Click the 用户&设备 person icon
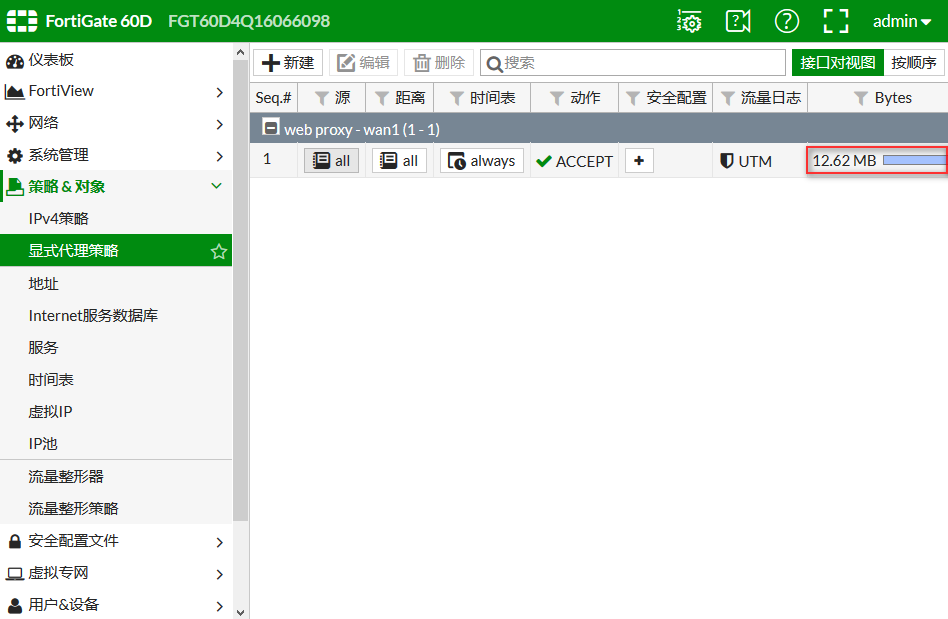Viewport: 948px width, 619px height. coord(15,606)
